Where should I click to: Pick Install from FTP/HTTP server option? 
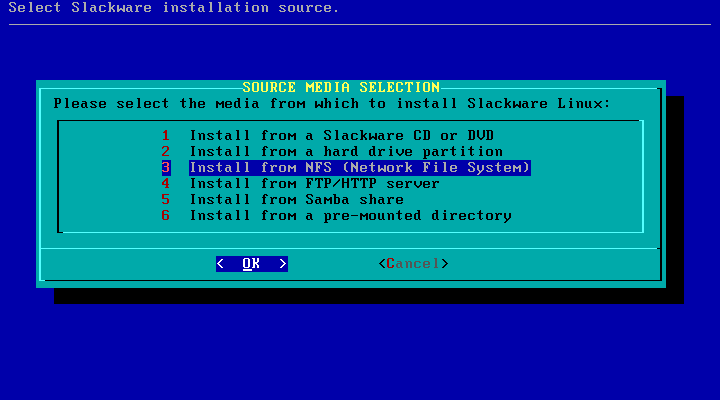tap(315, 184)
